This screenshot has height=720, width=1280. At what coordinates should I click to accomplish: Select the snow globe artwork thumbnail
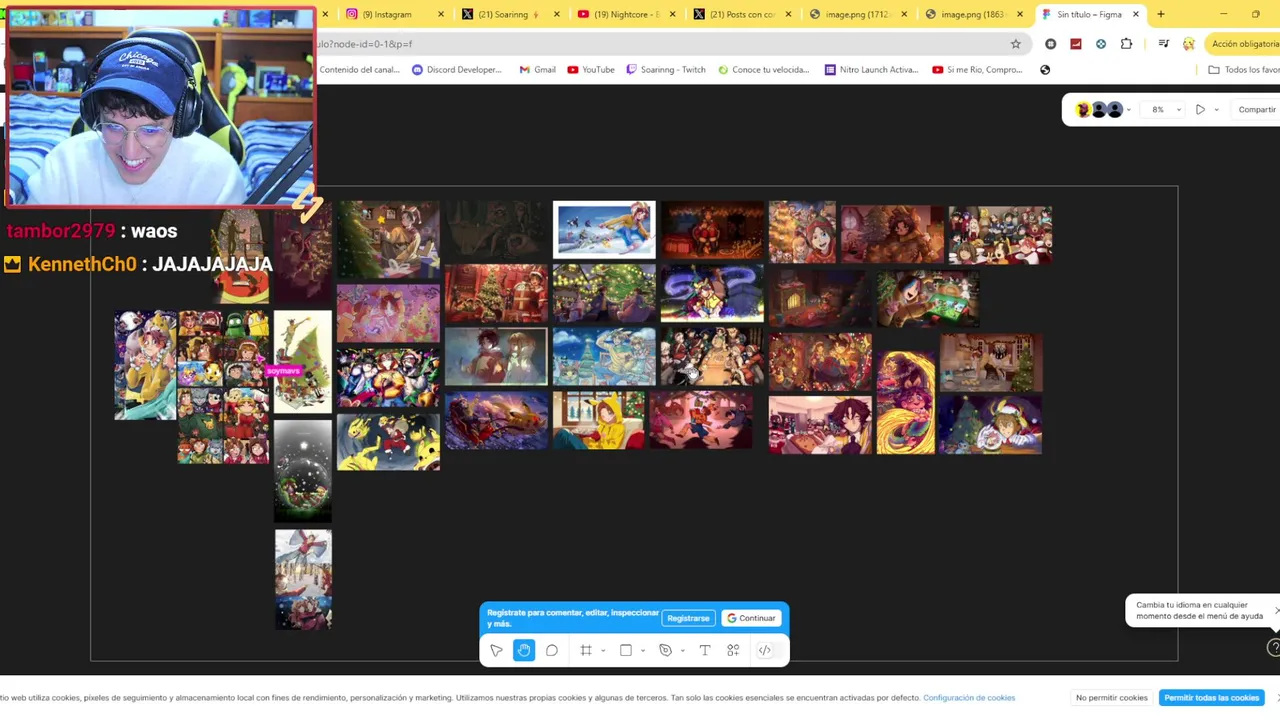pos(303,471)
